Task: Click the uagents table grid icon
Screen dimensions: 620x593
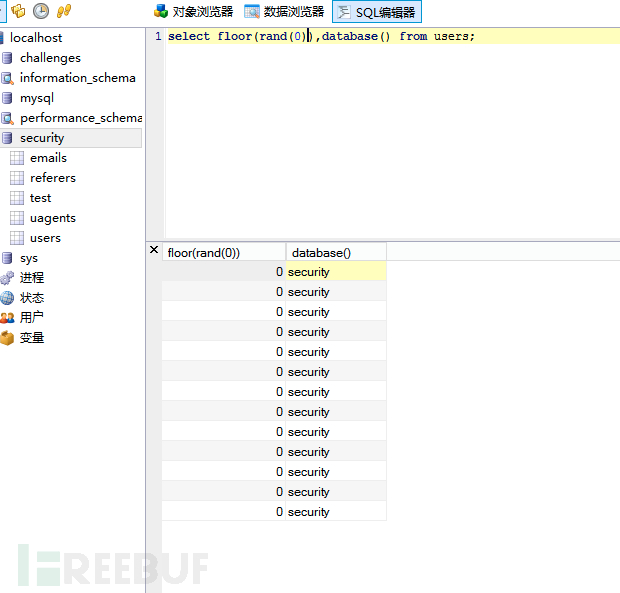Action: 17,218
